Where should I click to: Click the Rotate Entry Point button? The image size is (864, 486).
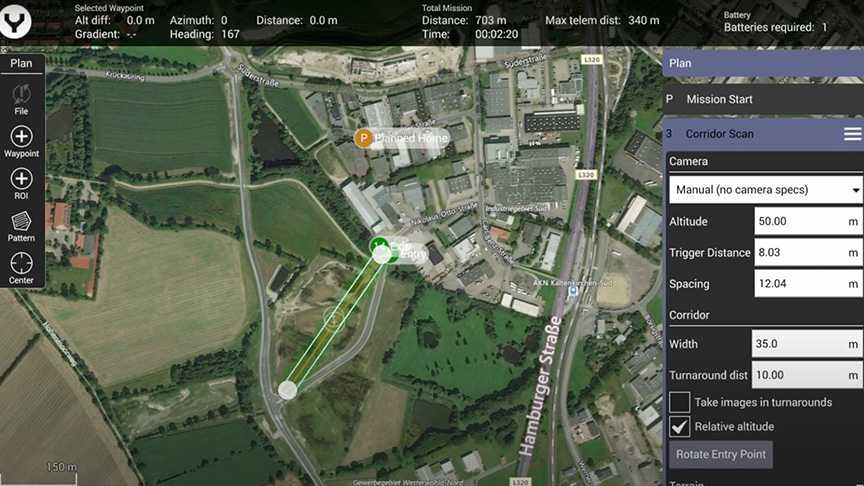(721, 455)
